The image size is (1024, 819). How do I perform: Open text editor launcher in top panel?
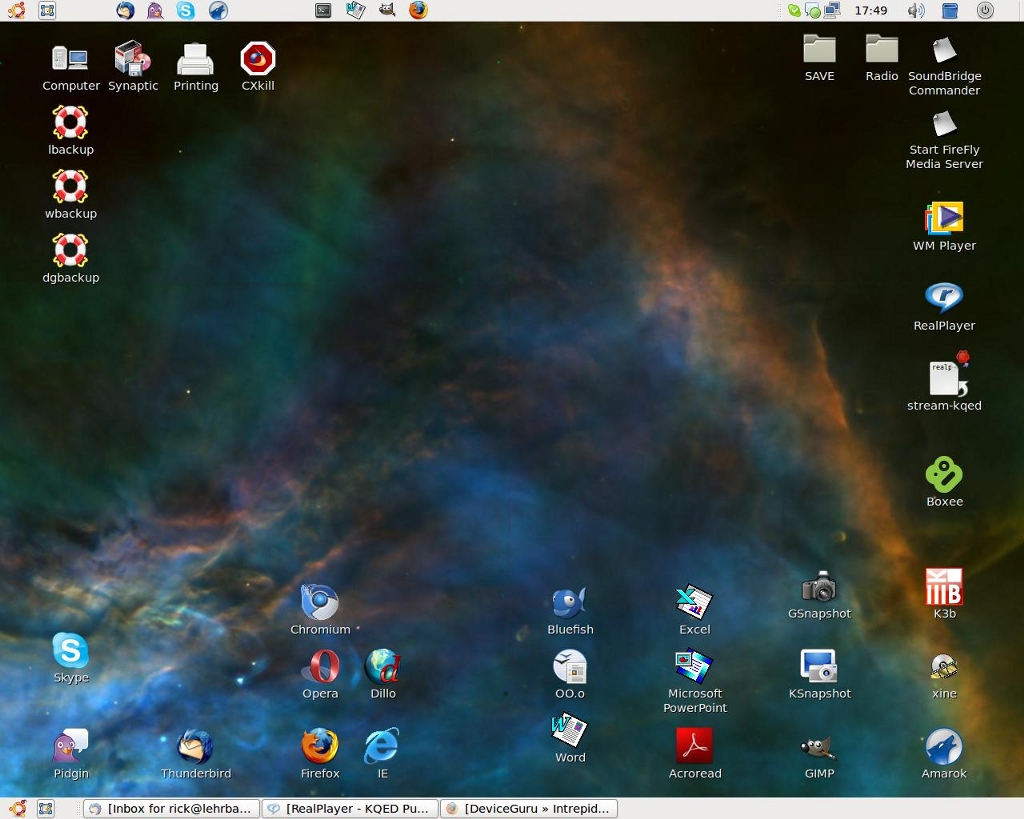pyautogui.click(x=355, y=10)
